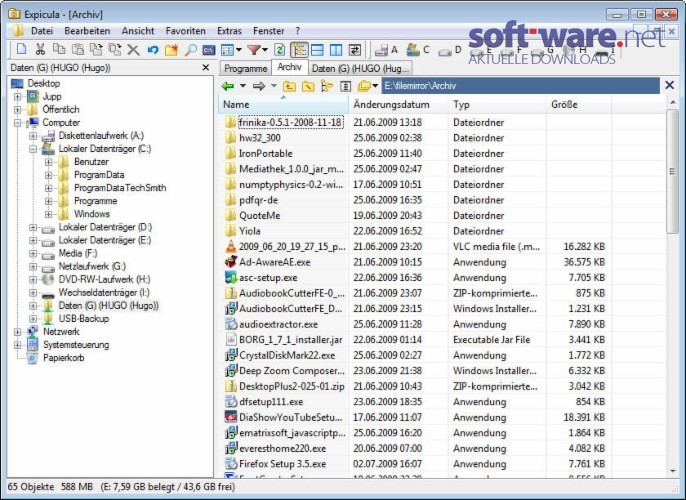Go up one folder level icon
The image size is (686, 500).
(x=289, y=86)
